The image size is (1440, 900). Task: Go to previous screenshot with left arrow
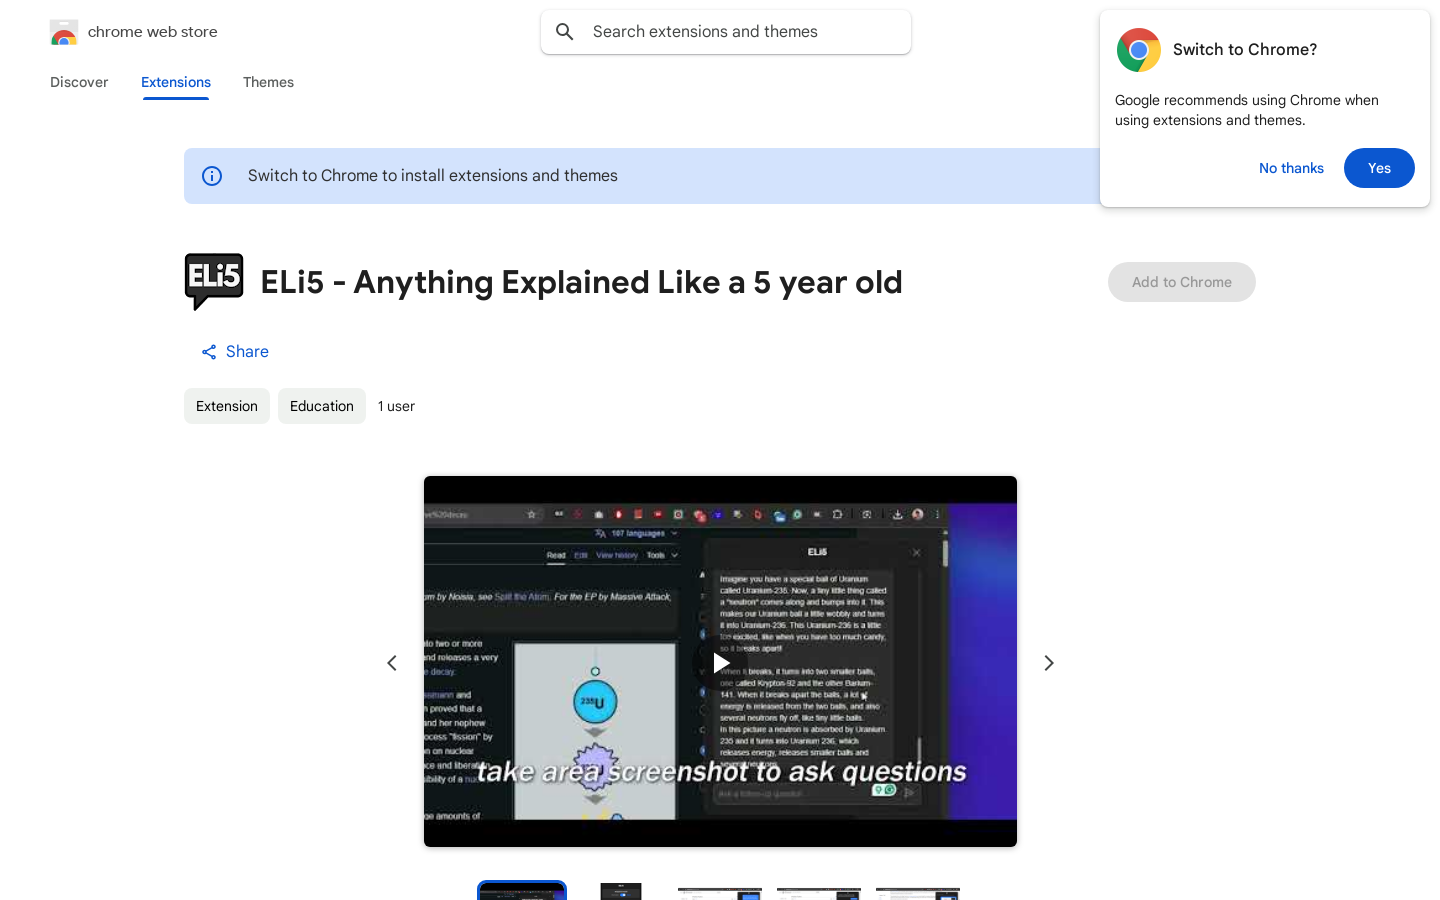pyautogui.click(x=392, y=663)
